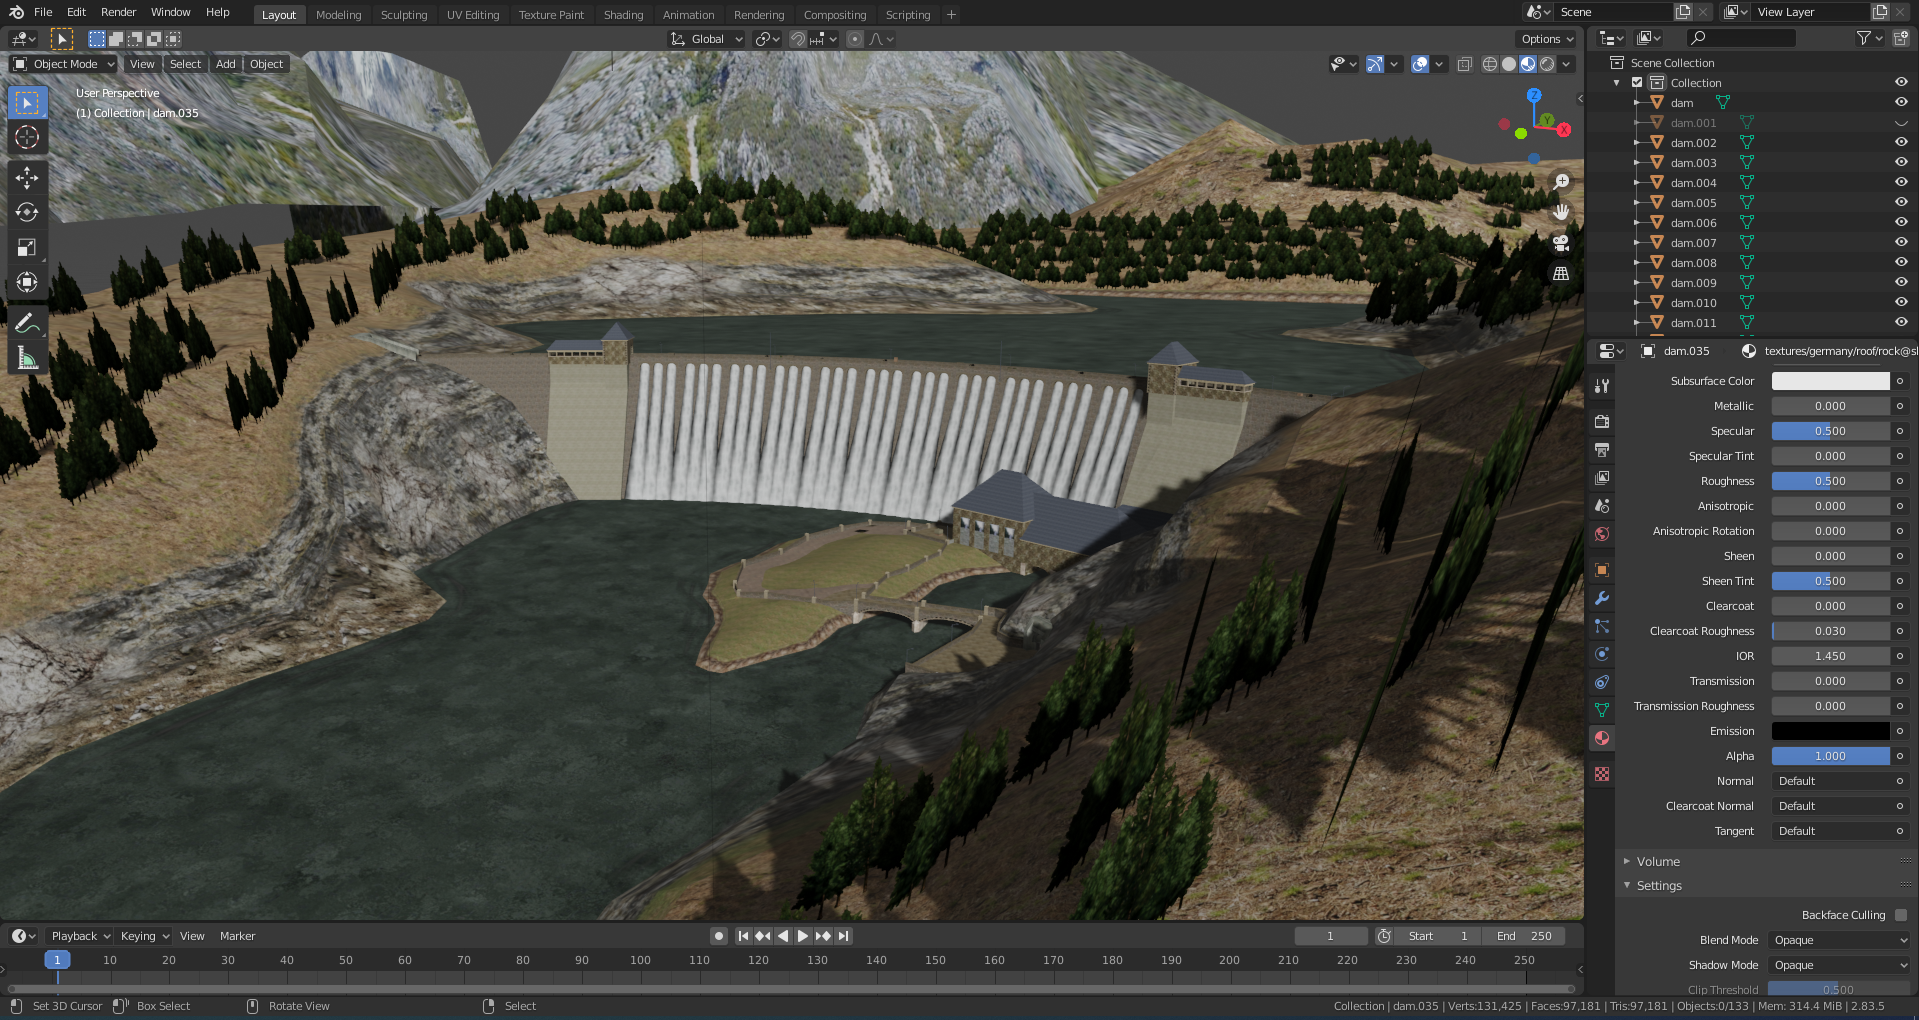Hide dam.005 in the outliner
Screen dimensions: 1919x1020
(1901, 203)
